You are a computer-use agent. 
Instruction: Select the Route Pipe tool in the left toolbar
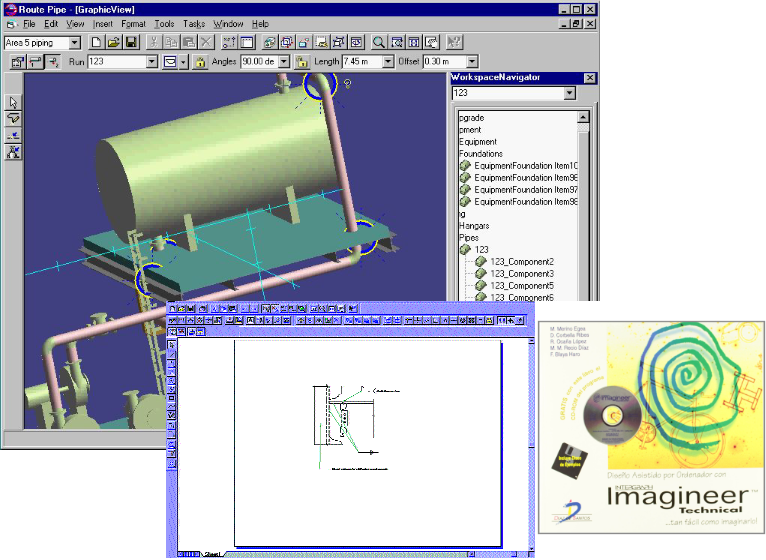[14, 118]
